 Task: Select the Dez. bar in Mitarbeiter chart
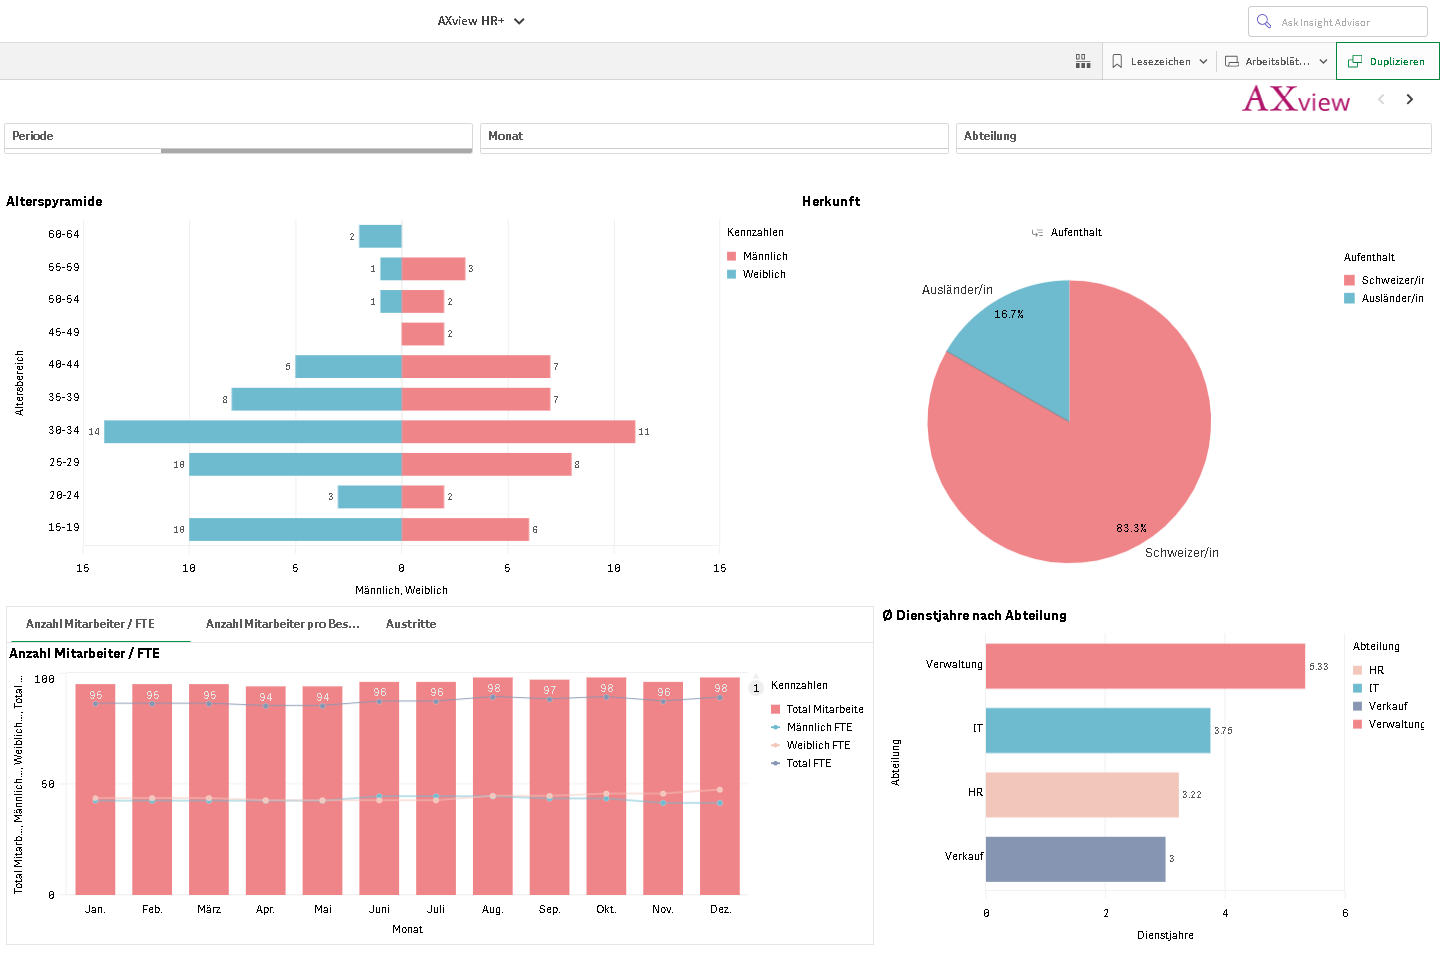720,786
